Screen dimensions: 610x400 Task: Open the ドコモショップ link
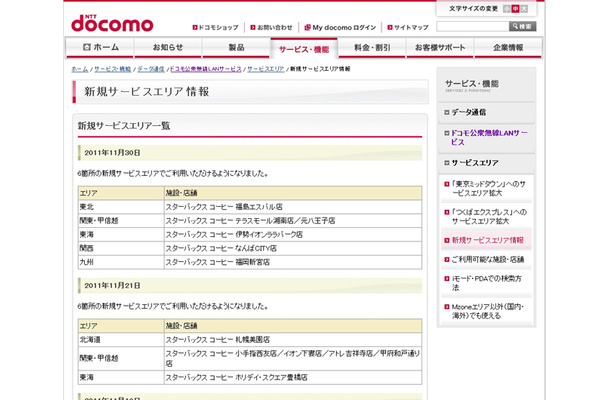point(218,28)
